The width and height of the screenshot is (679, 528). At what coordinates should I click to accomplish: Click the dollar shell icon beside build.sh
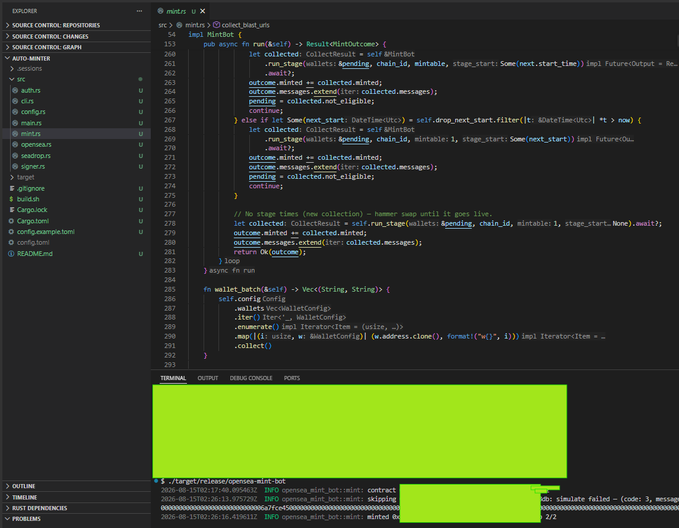(11, 199)
